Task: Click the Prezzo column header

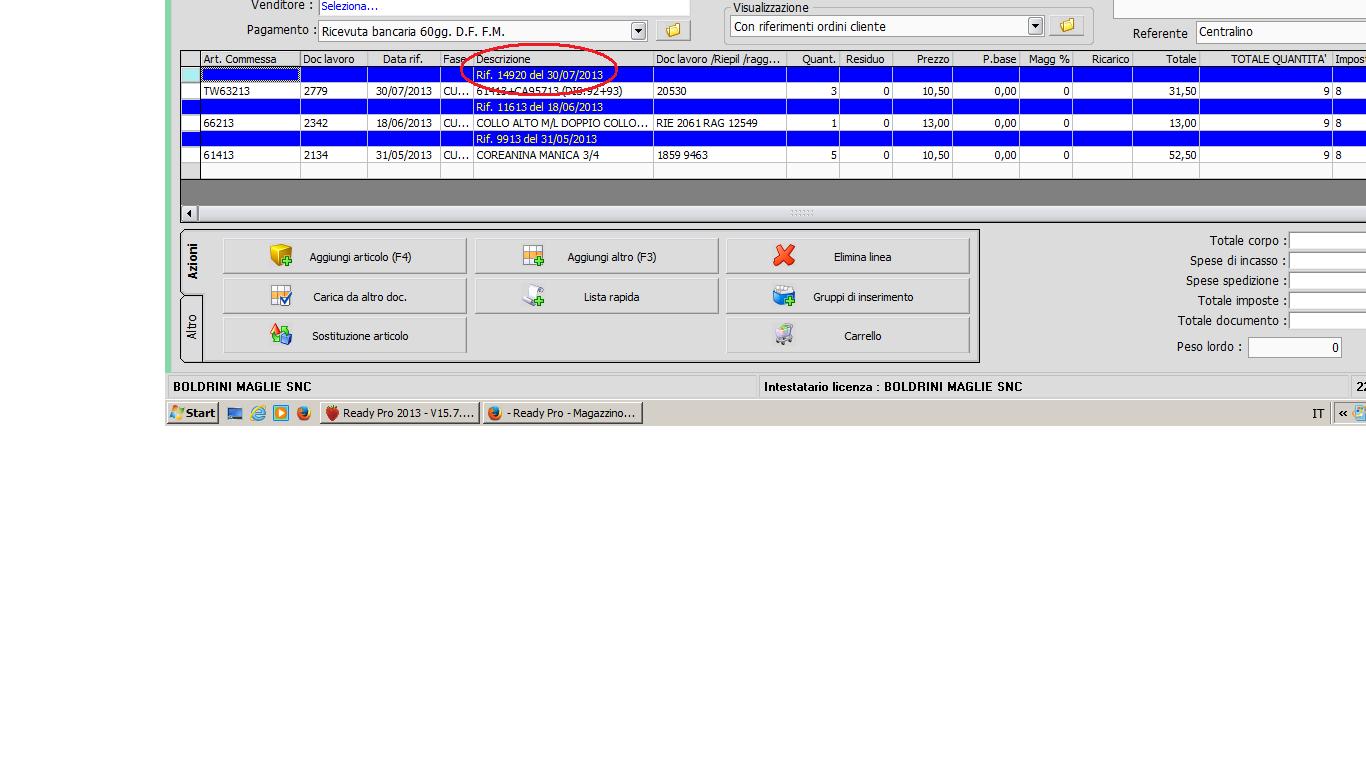Action: [x=923, y=59]
